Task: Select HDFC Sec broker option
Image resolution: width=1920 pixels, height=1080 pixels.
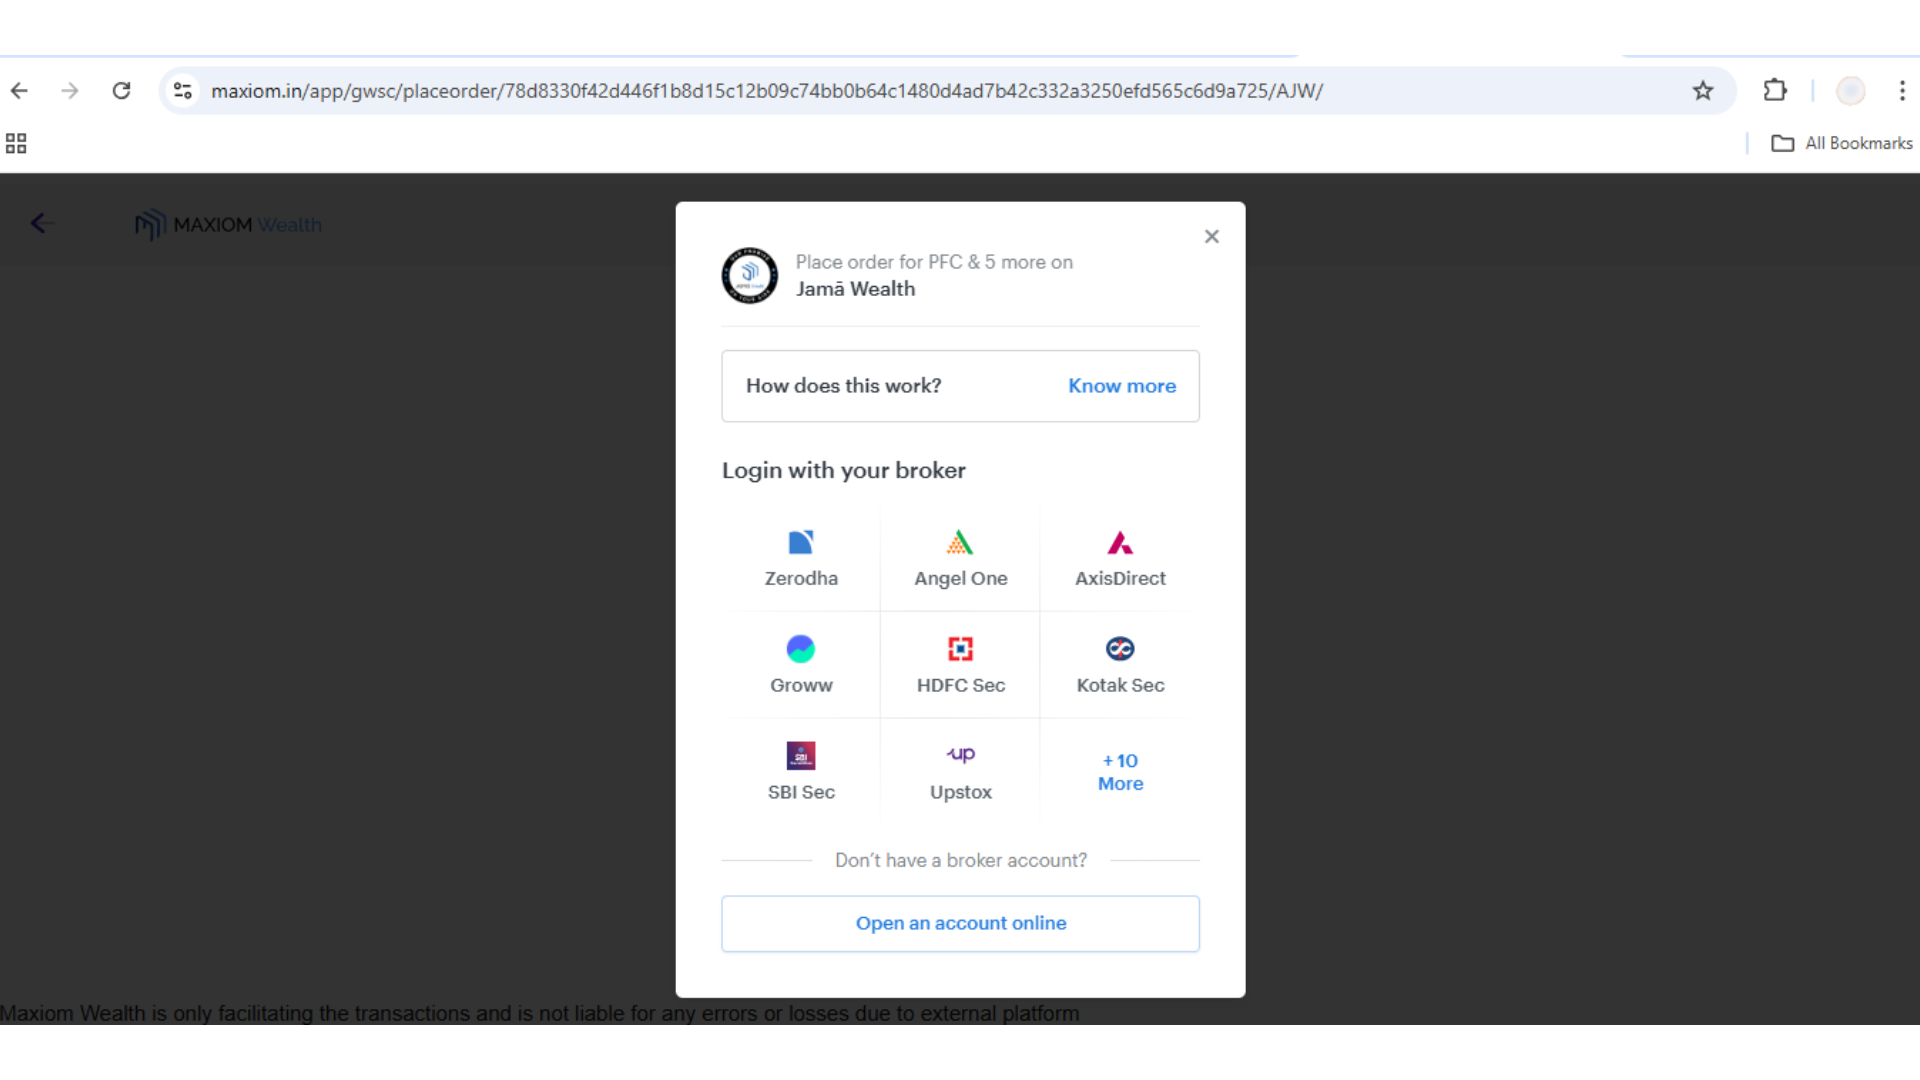Action: (x=960, y=650)
